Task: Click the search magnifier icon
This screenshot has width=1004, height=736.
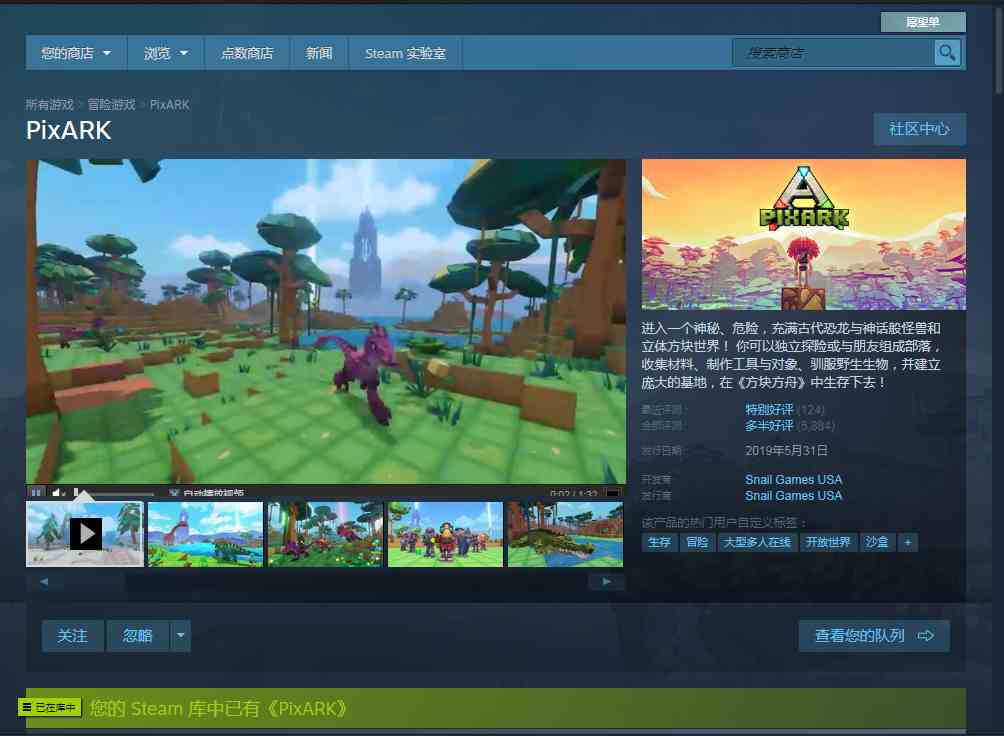Action: pyautogui.click(x=947, y=53)
